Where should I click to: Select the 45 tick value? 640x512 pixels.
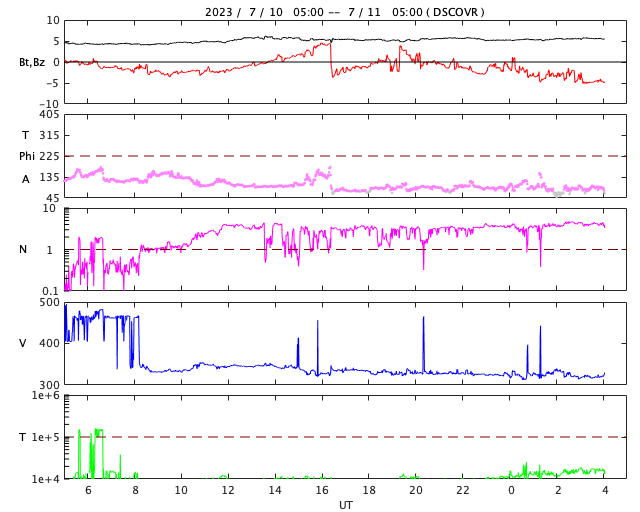tap(52, 198)
